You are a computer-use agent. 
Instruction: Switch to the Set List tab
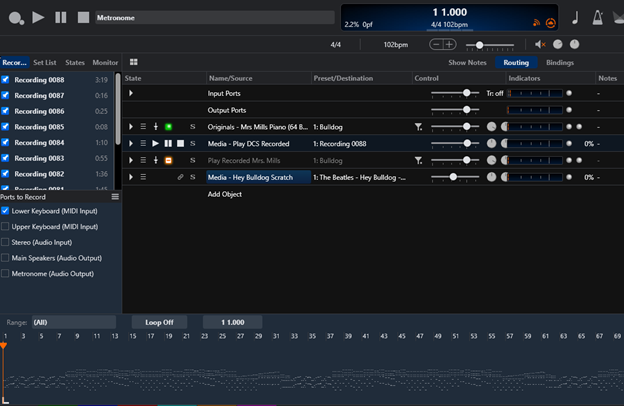(x=45, y=62)
